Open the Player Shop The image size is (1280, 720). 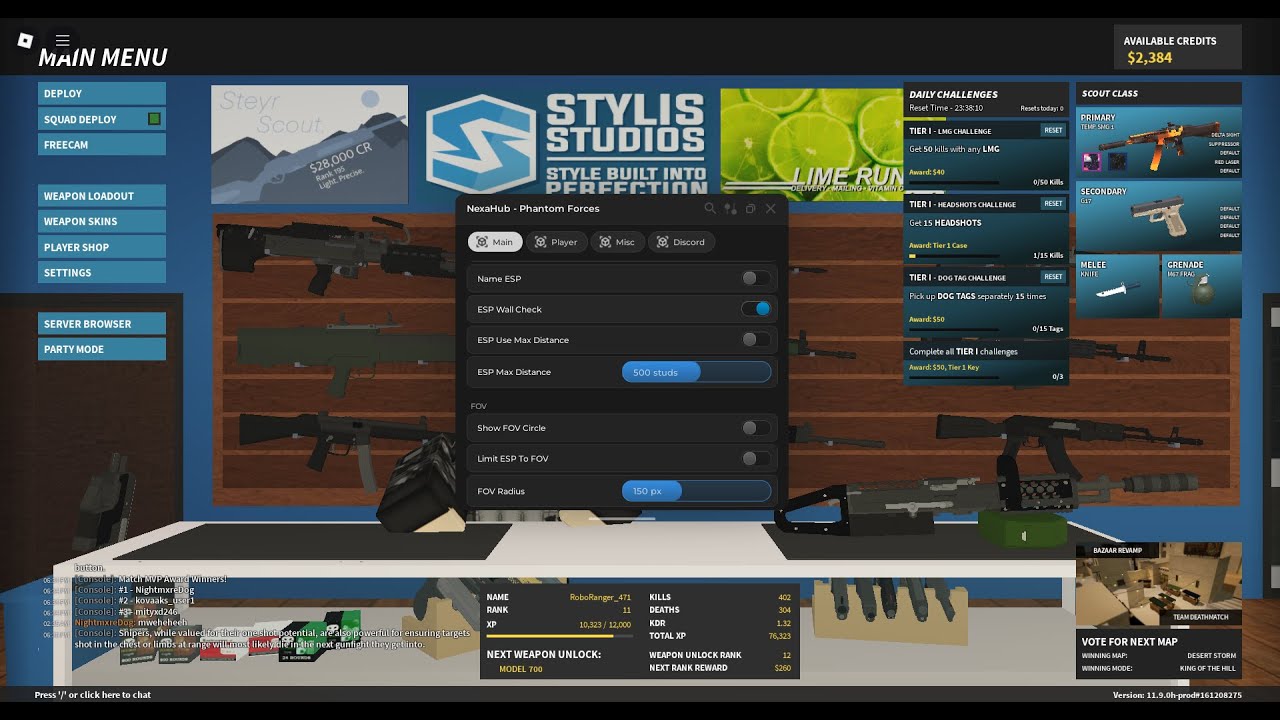tap(102, 247)
